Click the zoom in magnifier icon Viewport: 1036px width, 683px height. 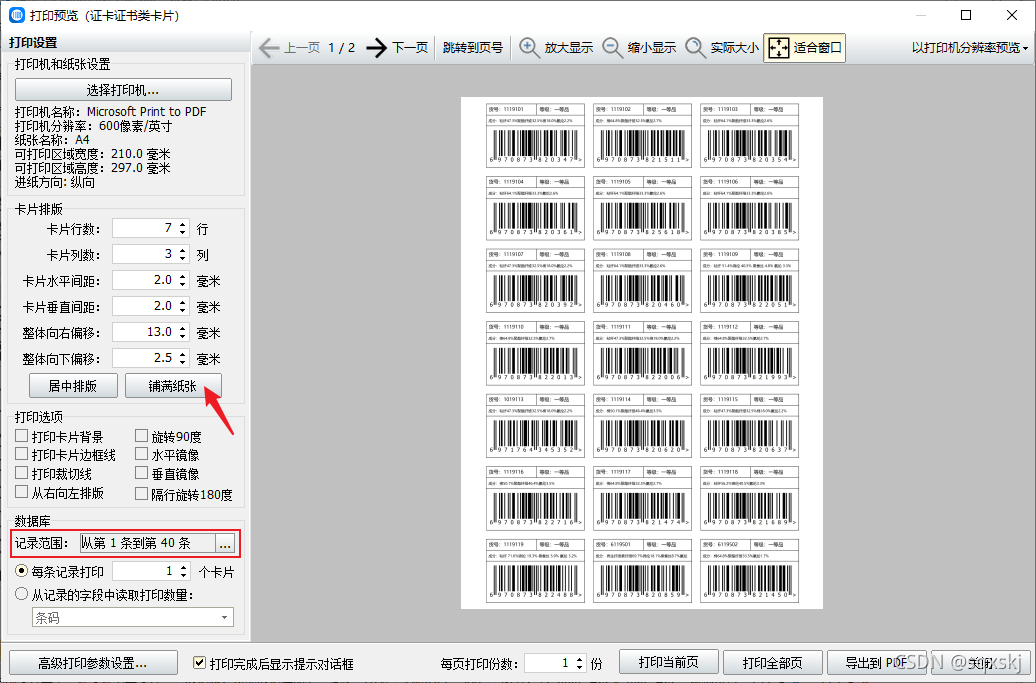tap(529, 48)
